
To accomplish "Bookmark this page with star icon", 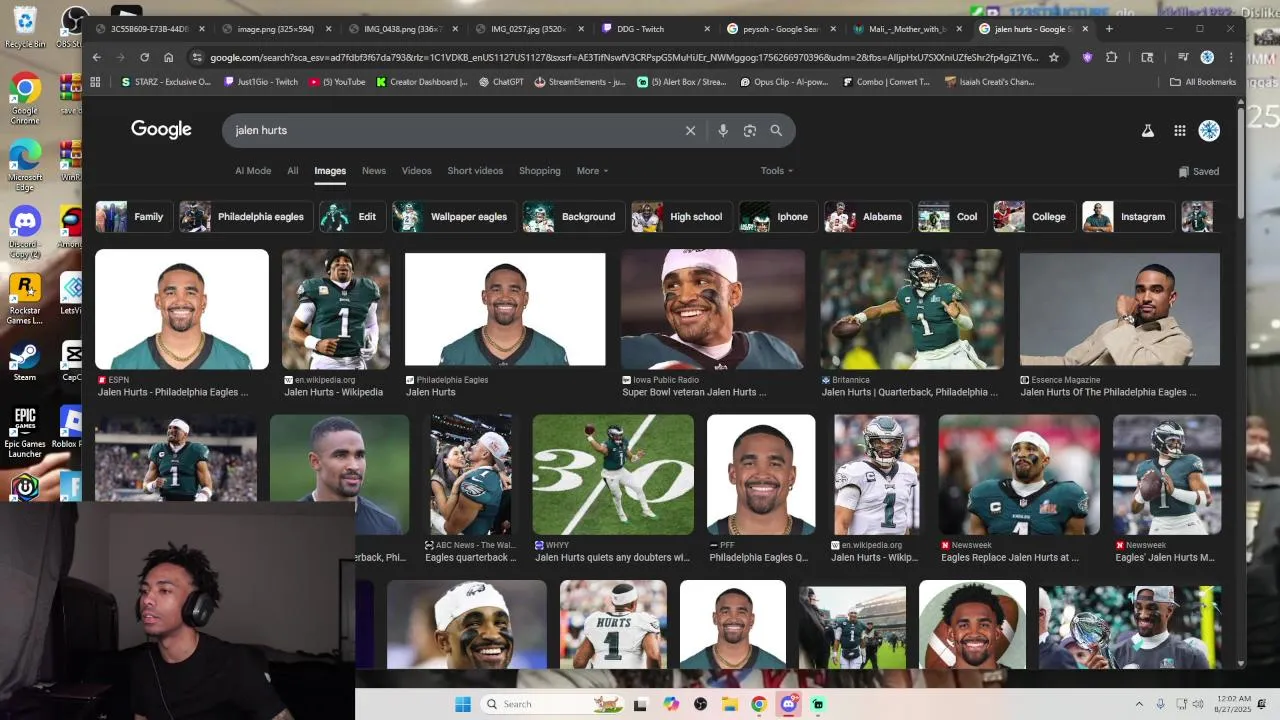I will coord(1054,58).
